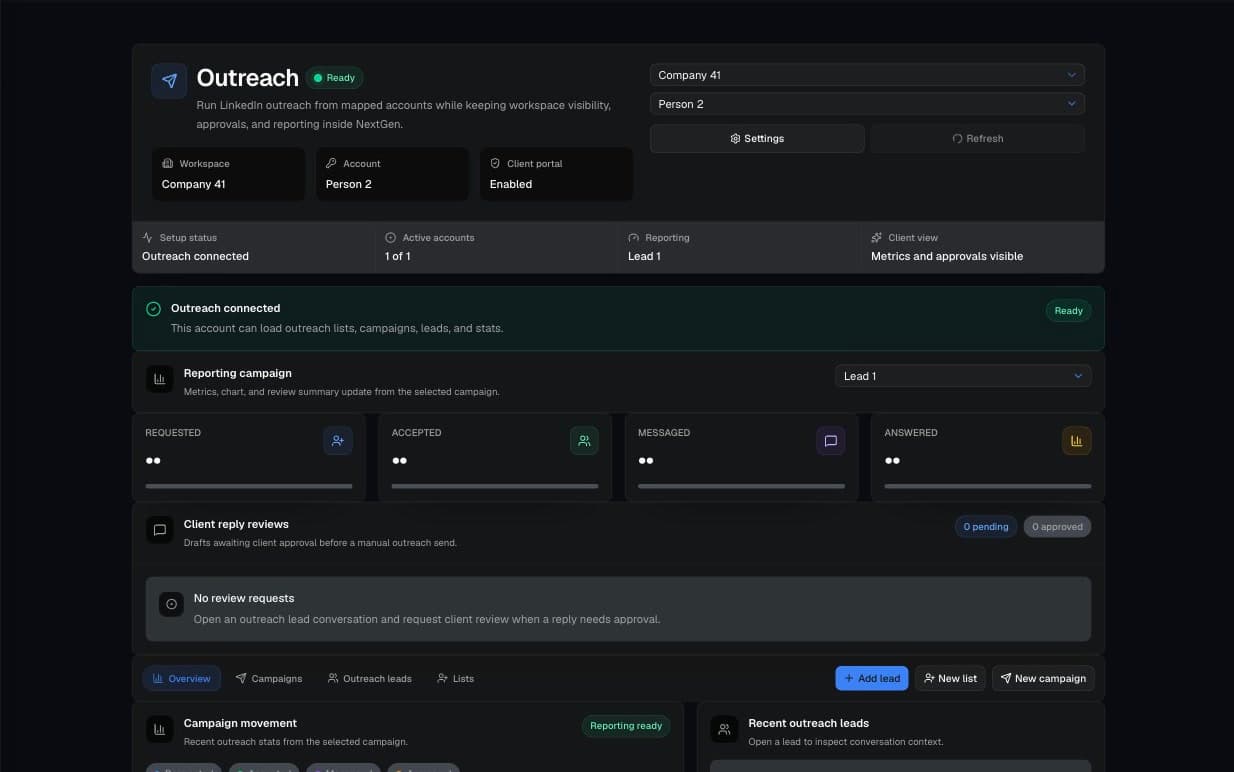Click the Account key icon
This screenshot has width=1234, height=772.
coord(331,163)
